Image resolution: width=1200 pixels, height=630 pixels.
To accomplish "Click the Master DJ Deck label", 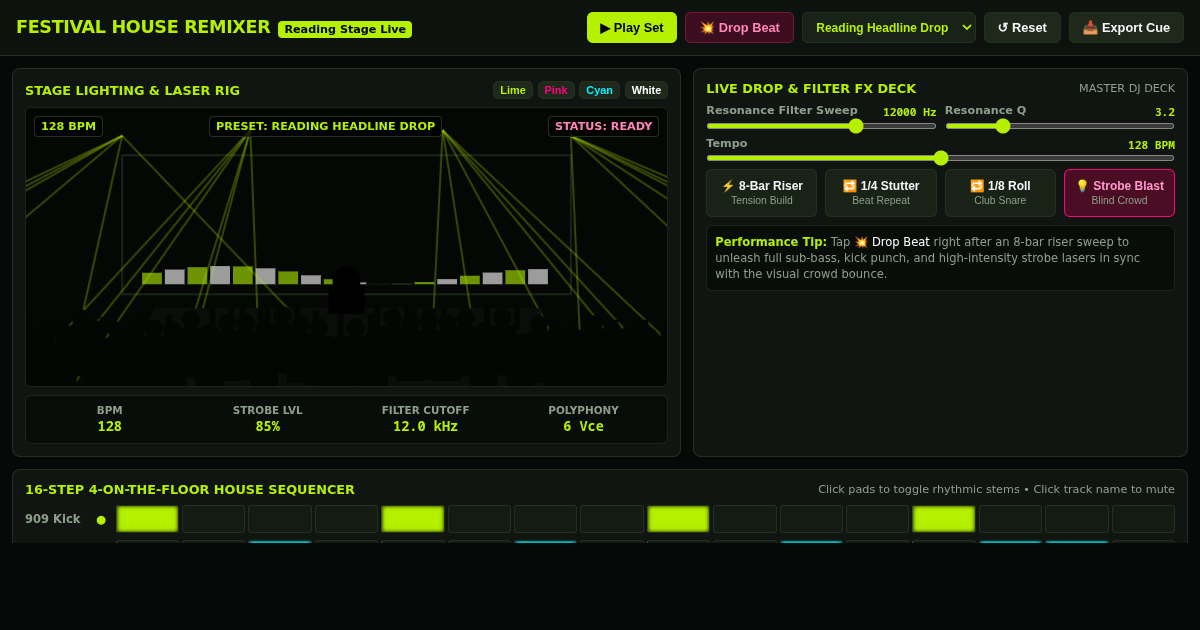I will click(1127, 88).
